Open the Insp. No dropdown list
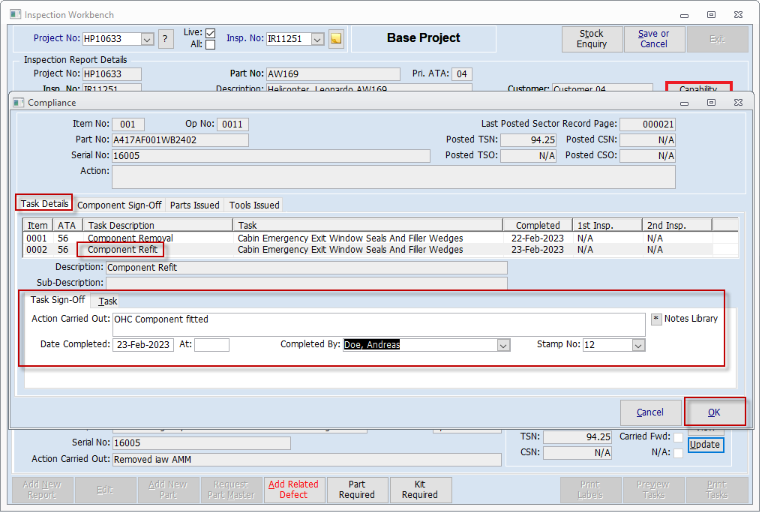 click(318, 39)
